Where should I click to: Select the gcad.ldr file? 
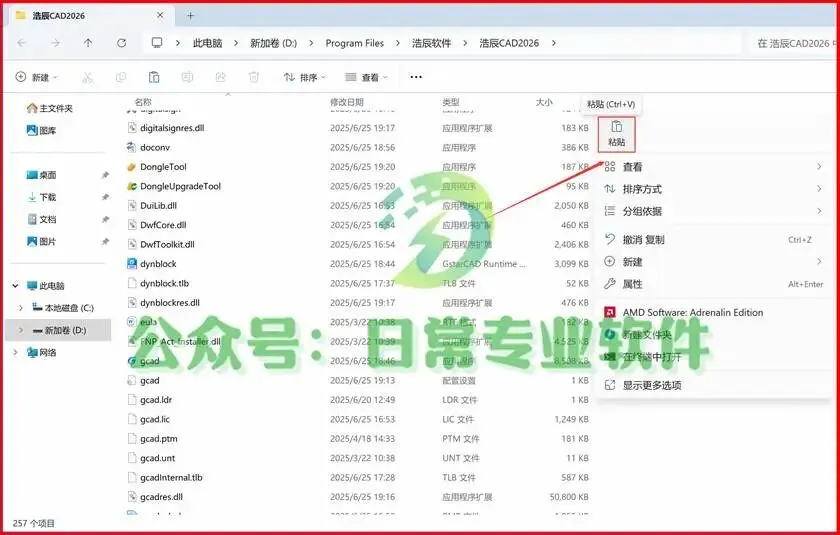point(156,400)
